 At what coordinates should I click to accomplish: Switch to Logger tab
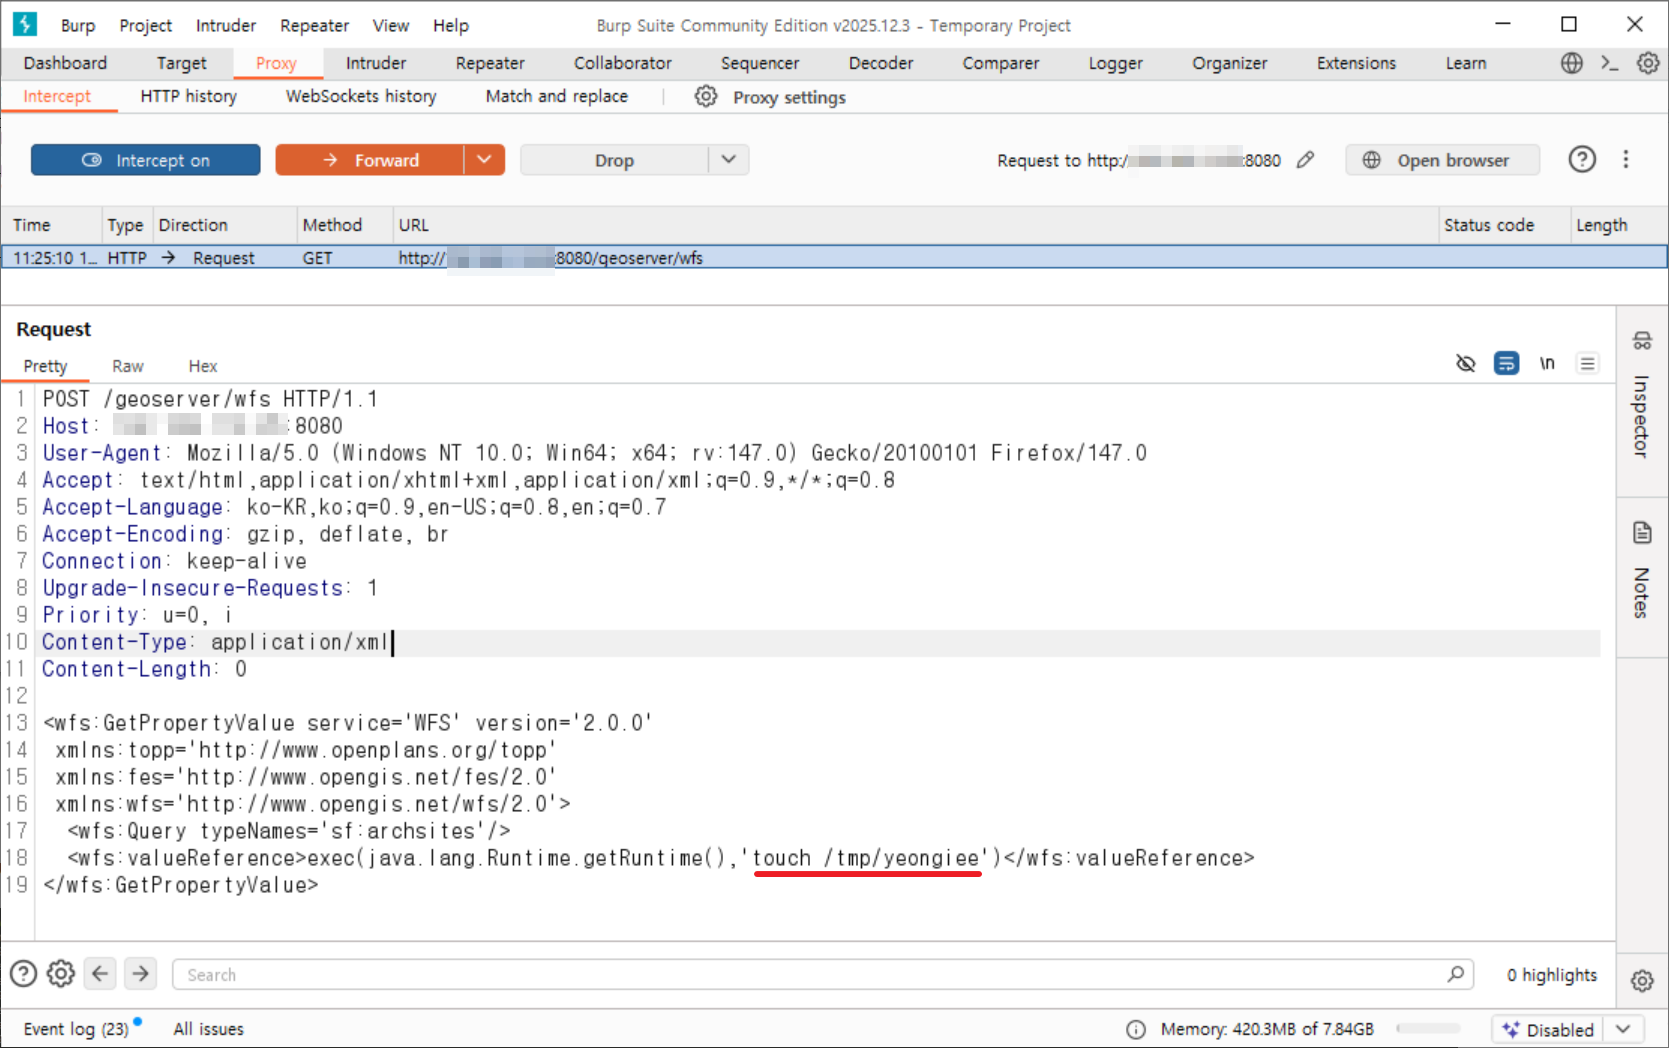click(1115, 63)
